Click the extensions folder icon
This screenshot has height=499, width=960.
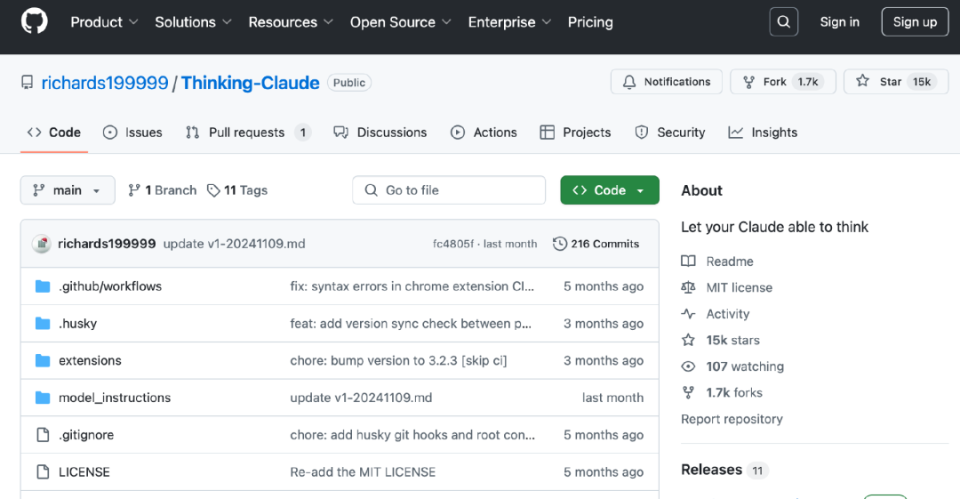click(x=43, y=361)
